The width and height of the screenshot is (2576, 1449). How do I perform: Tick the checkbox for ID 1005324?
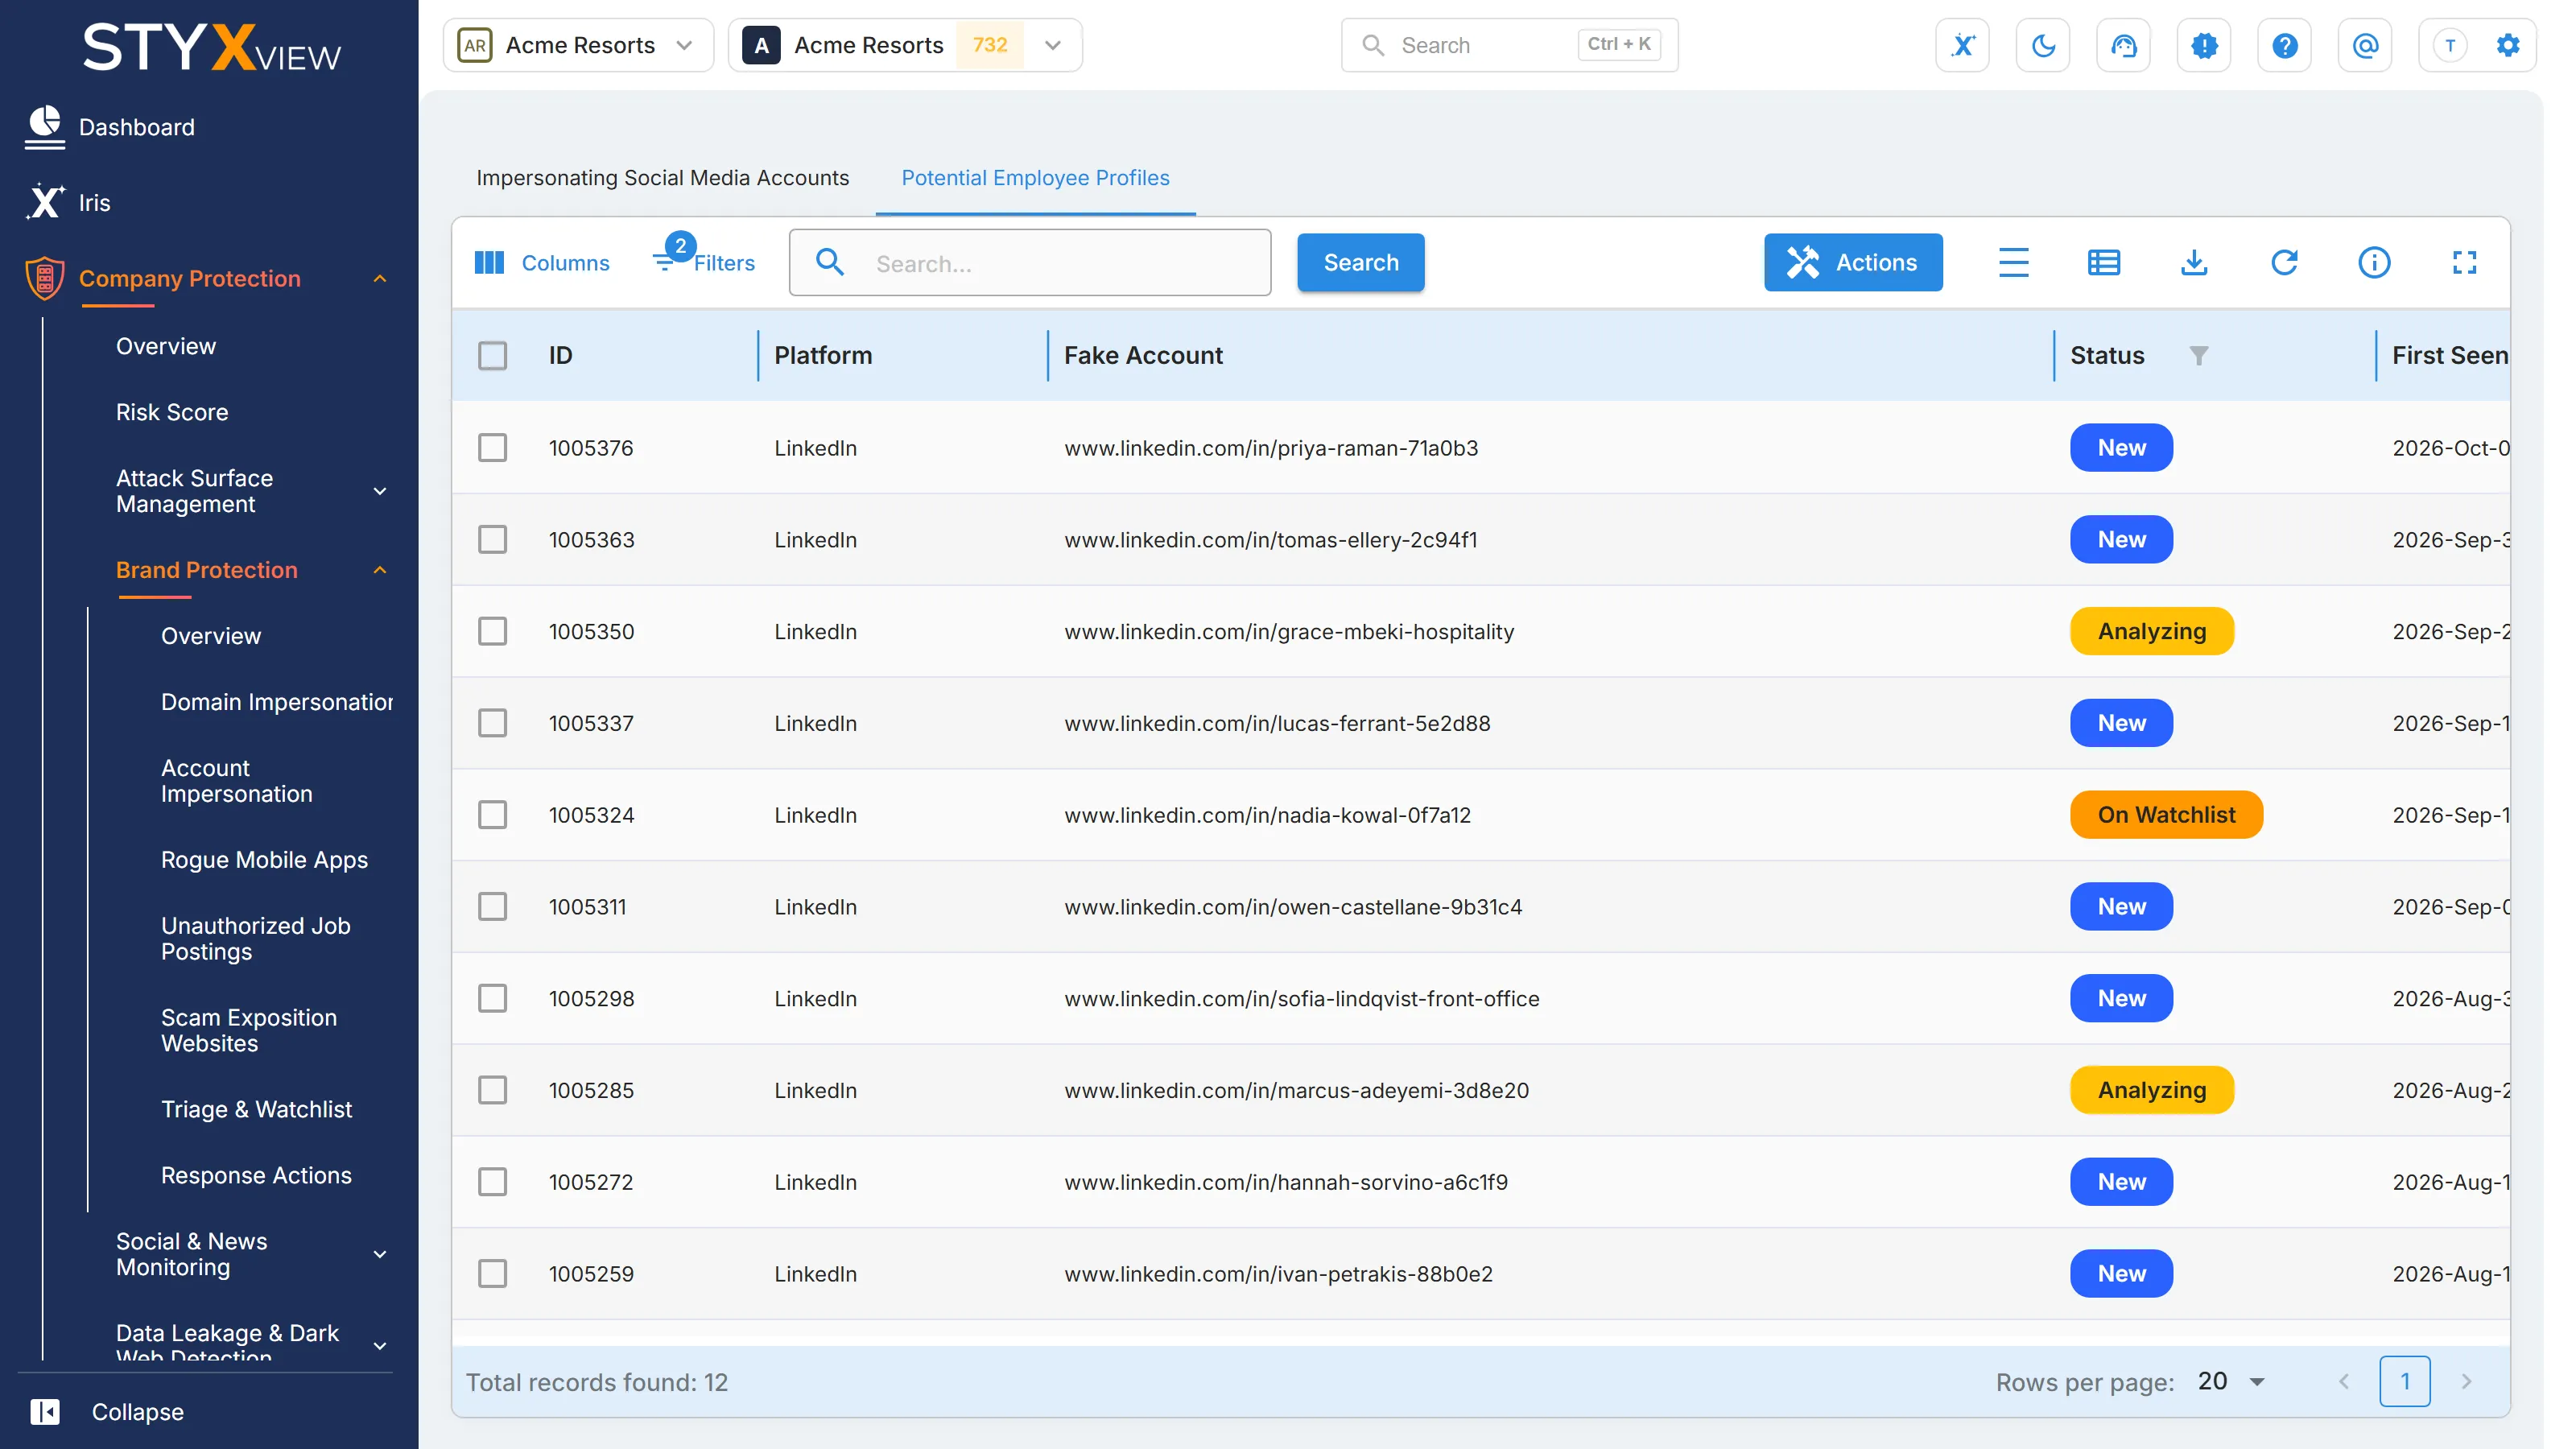[x=492, y=814]
